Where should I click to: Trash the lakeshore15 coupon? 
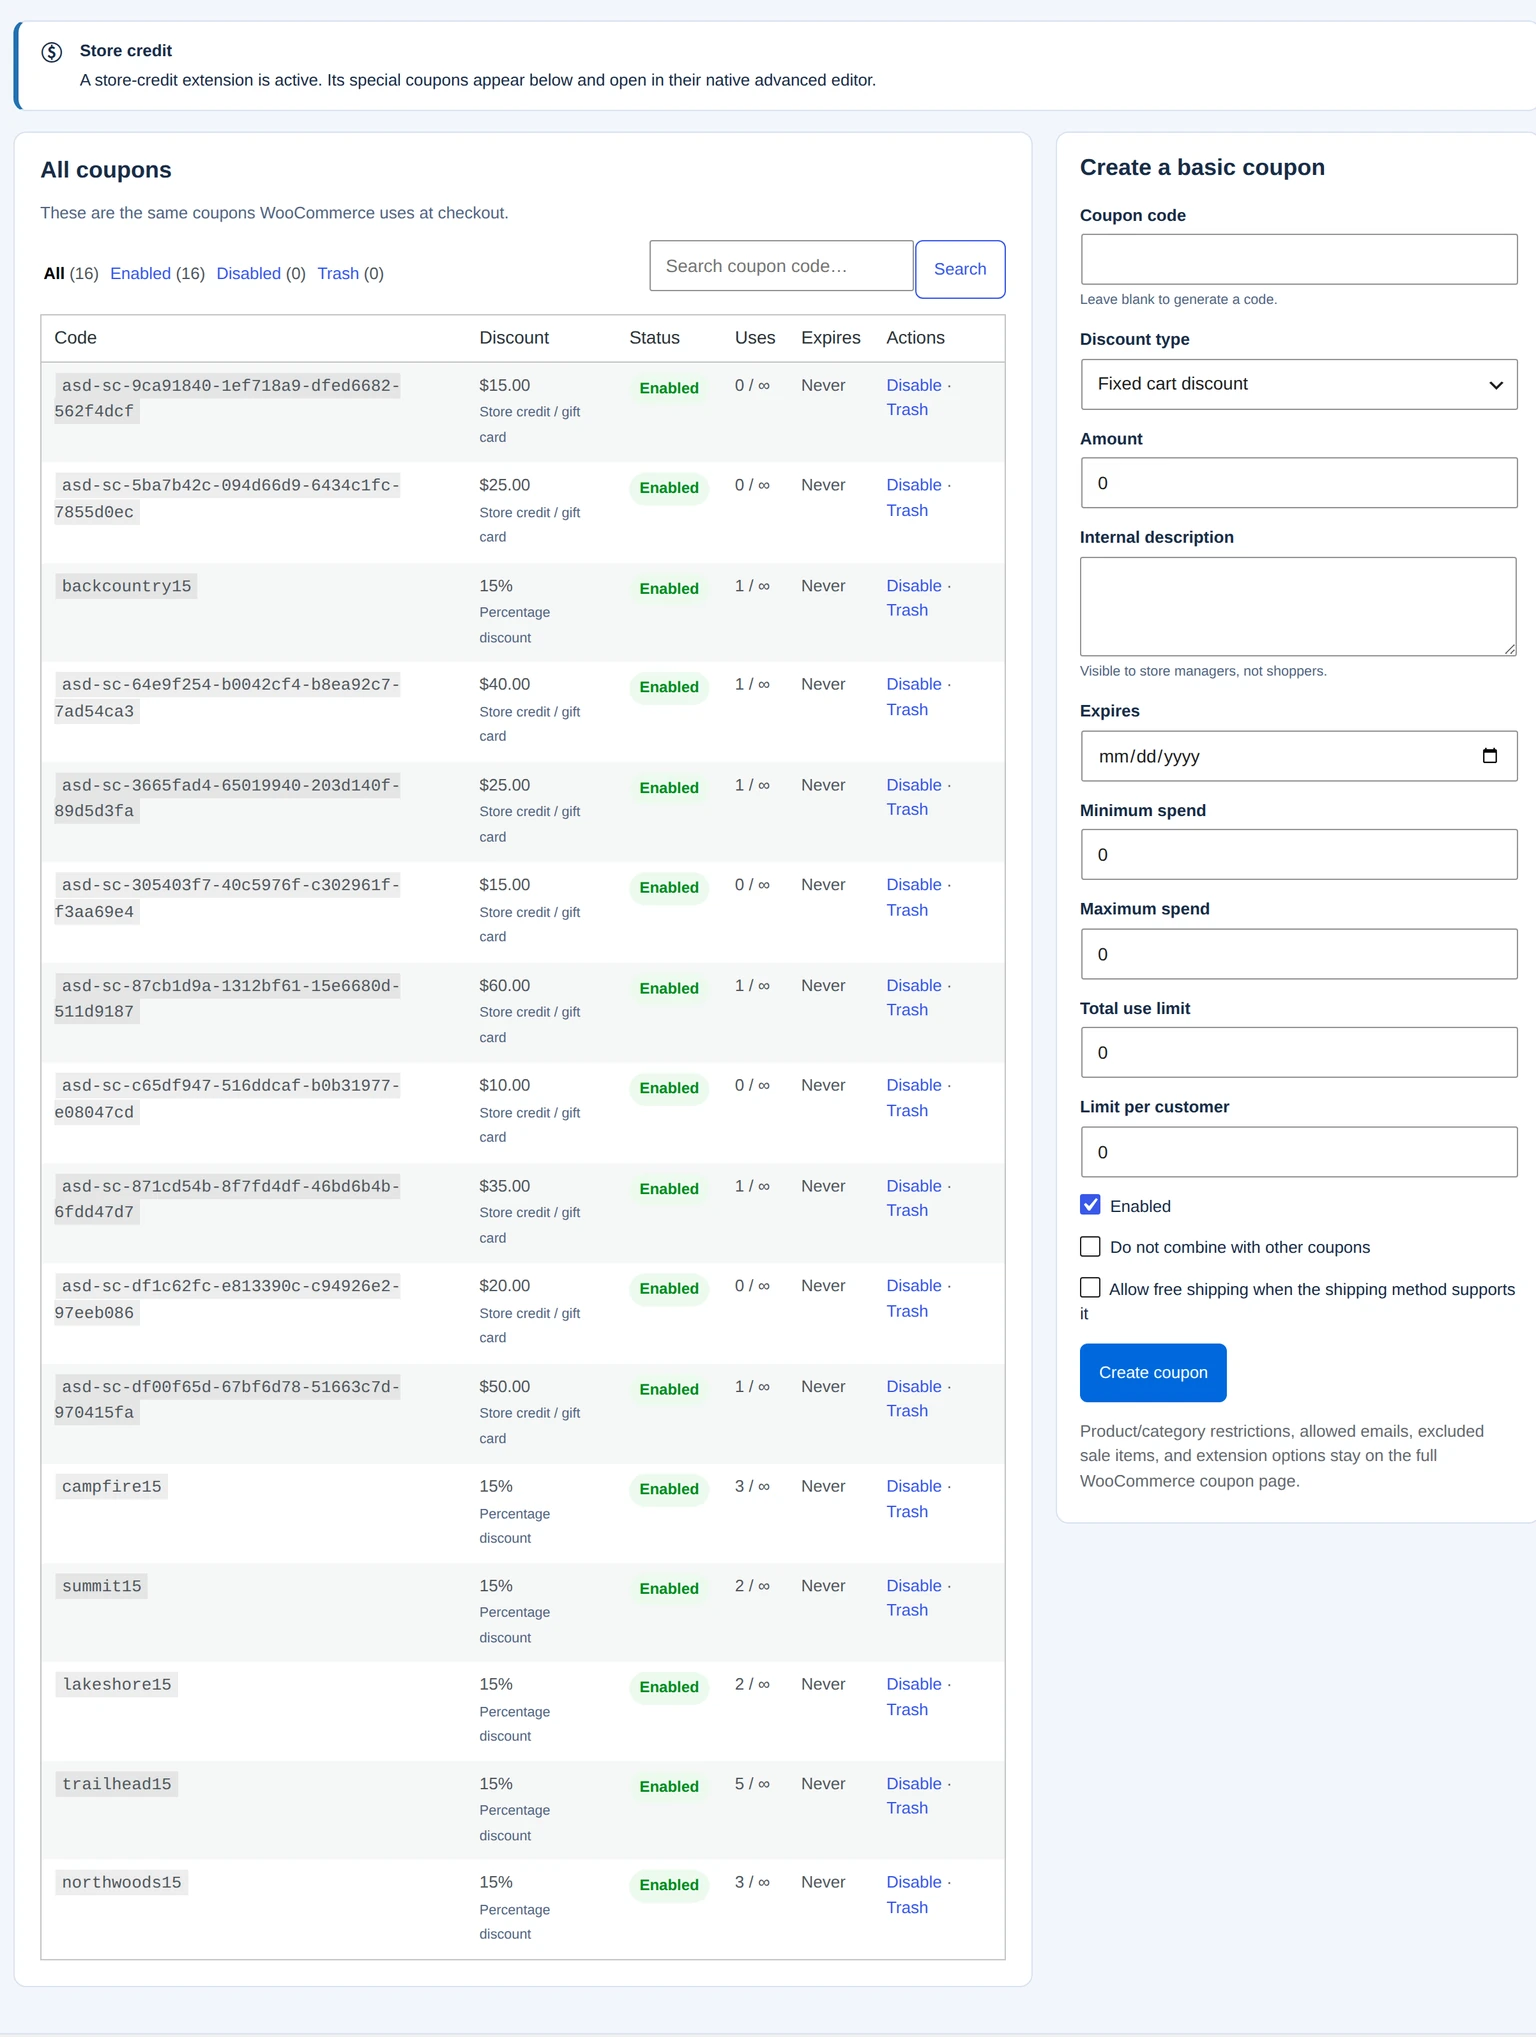coord(907,1709)
